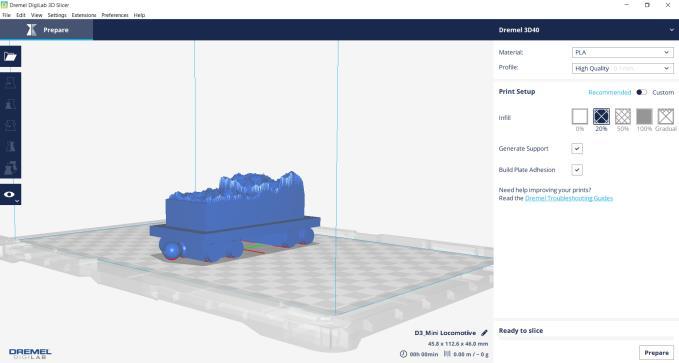Select the Mirror tool in sidebar
Screen dimensions: 679x363
point(10,146)
